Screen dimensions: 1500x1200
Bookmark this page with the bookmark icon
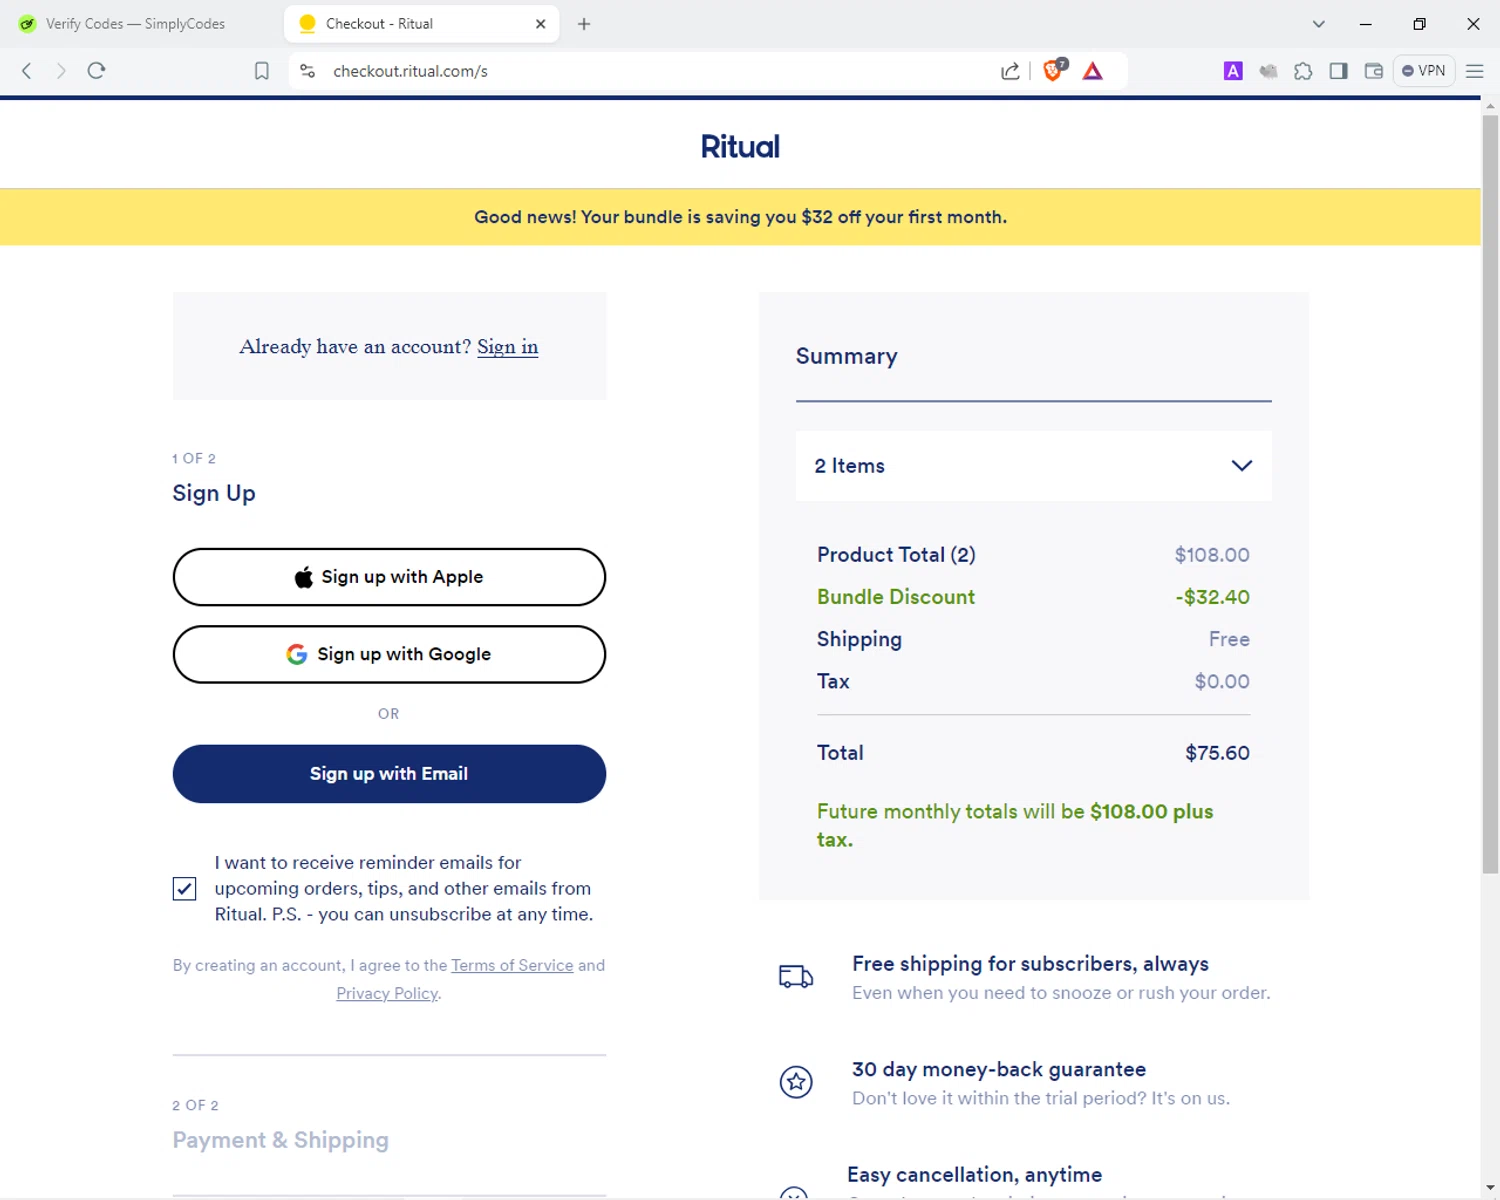(x=262, y=71)
